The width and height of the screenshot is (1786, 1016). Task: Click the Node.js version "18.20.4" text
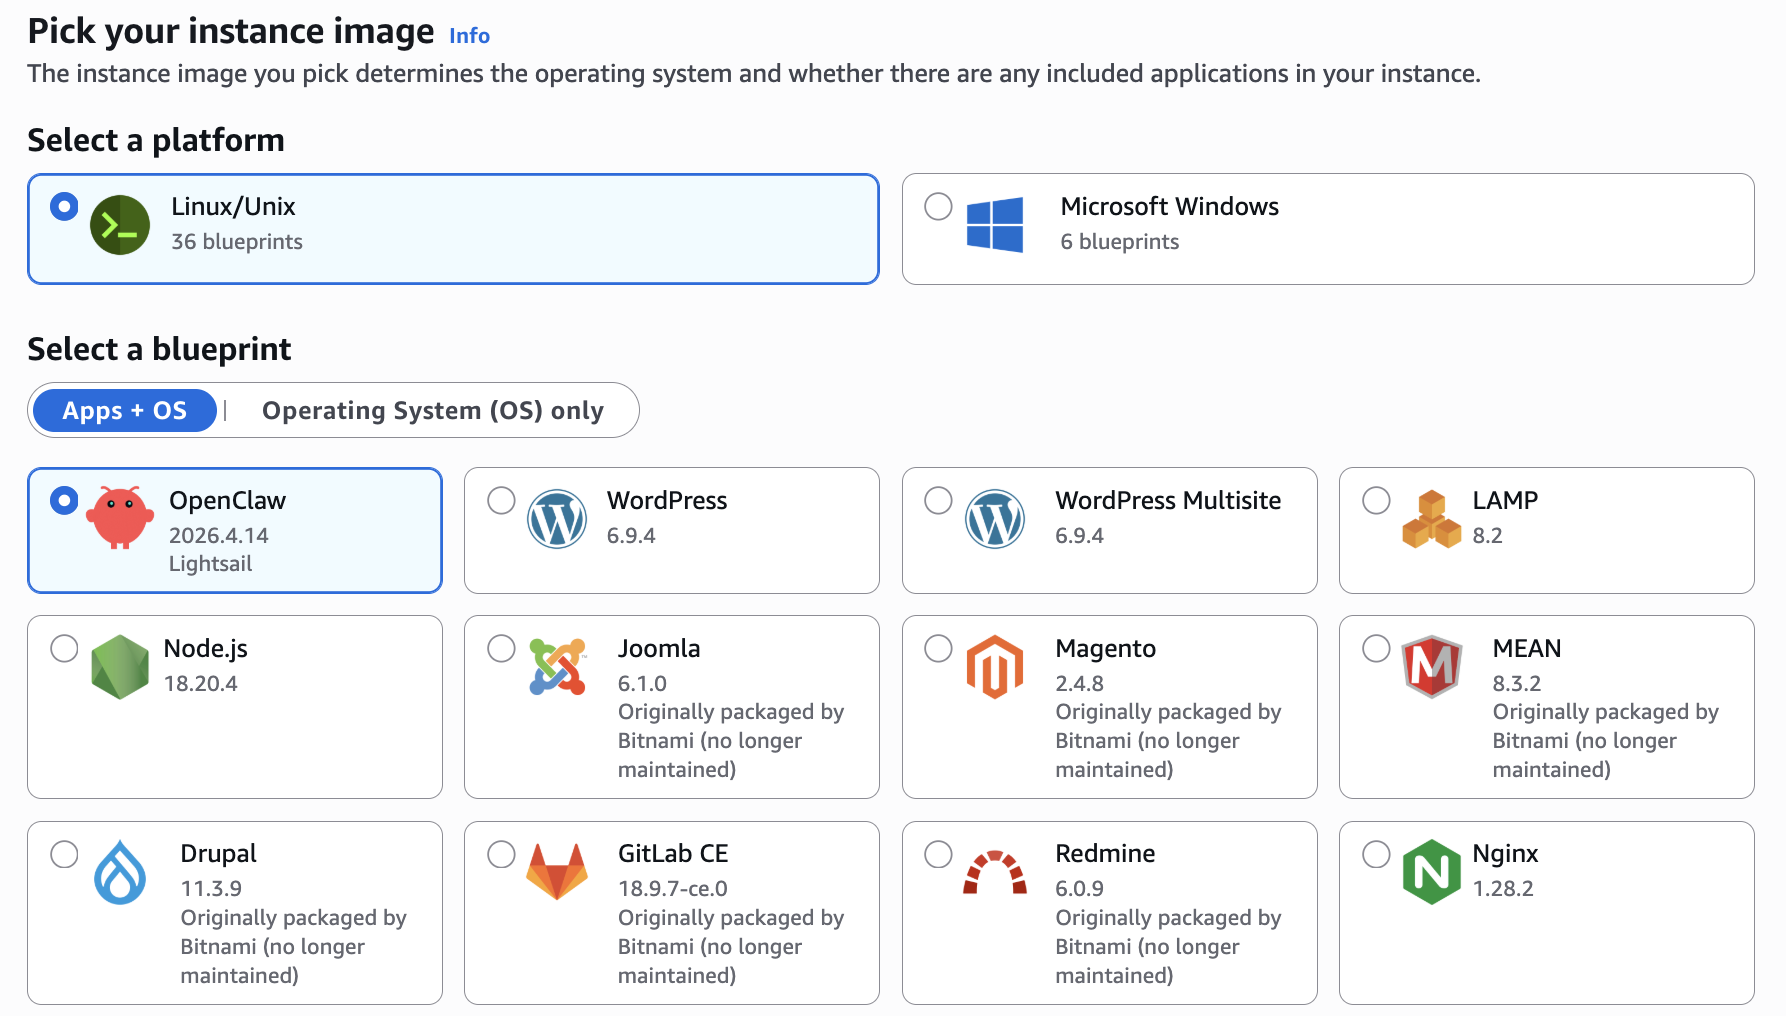click(201, 683)
